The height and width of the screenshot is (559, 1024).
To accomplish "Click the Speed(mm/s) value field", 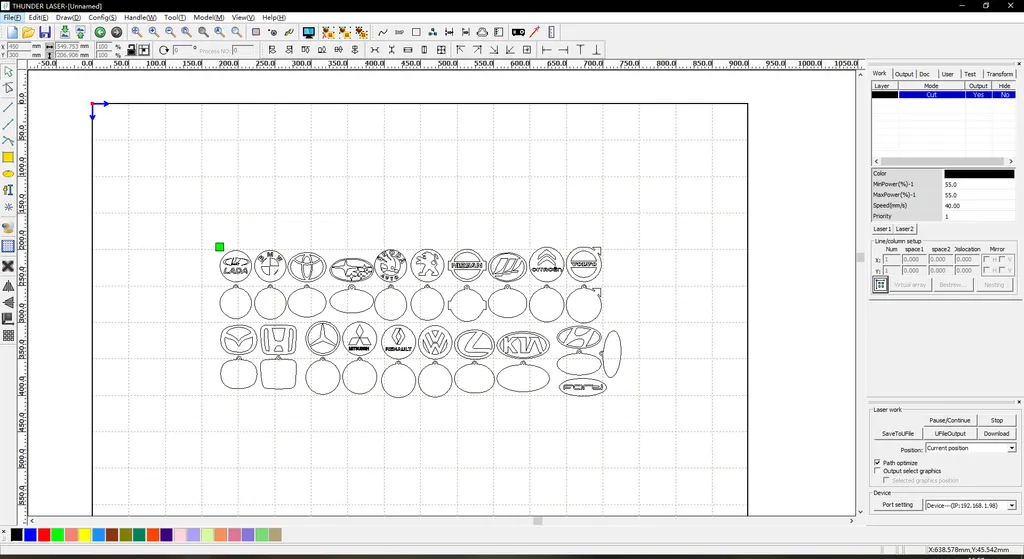I will point(979,206).
